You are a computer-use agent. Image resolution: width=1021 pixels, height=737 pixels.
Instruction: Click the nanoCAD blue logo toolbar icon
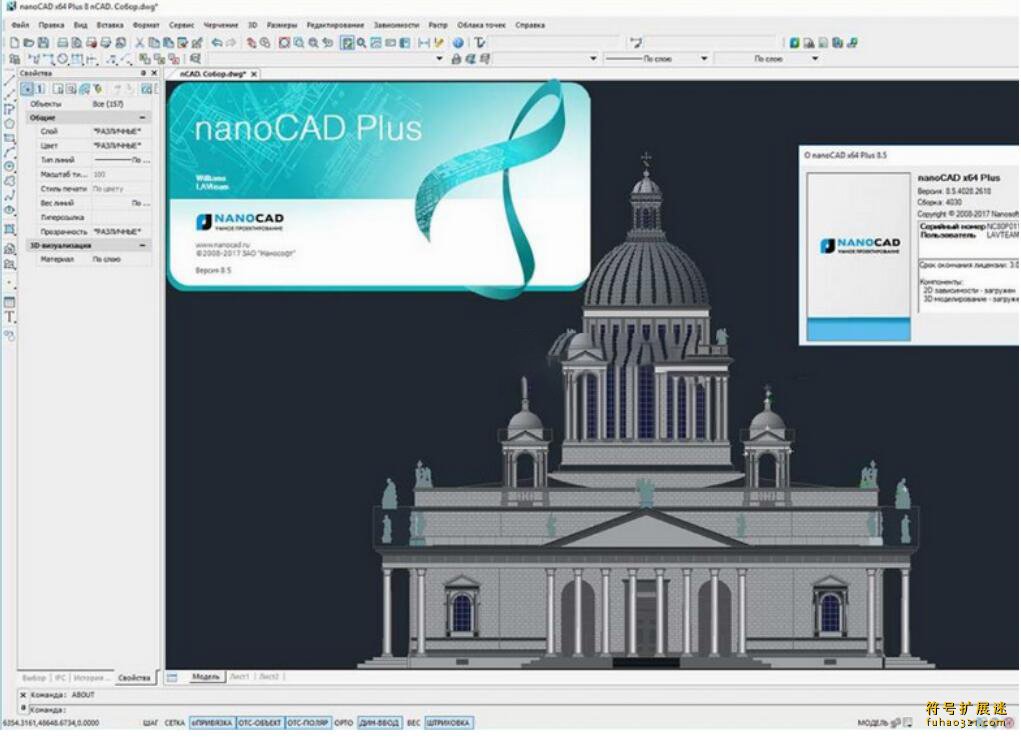[x=794, y=43]
